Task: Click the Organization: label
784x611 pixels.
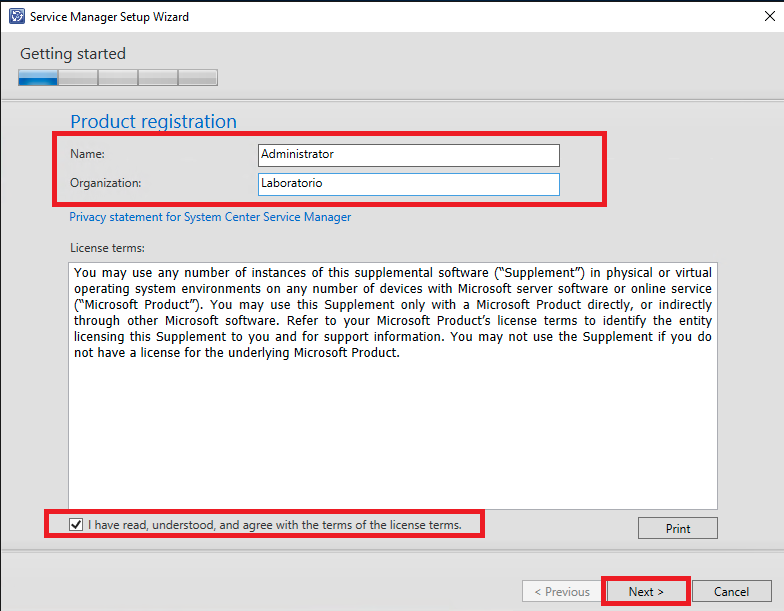Action: [106, 183]
